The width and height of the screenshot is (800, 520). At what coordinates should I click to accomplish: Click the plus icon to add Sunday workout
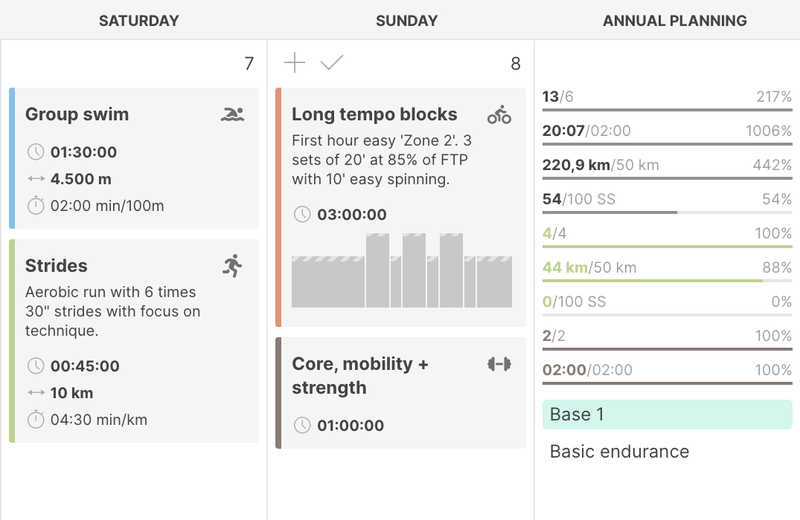[x=294, y=63]
